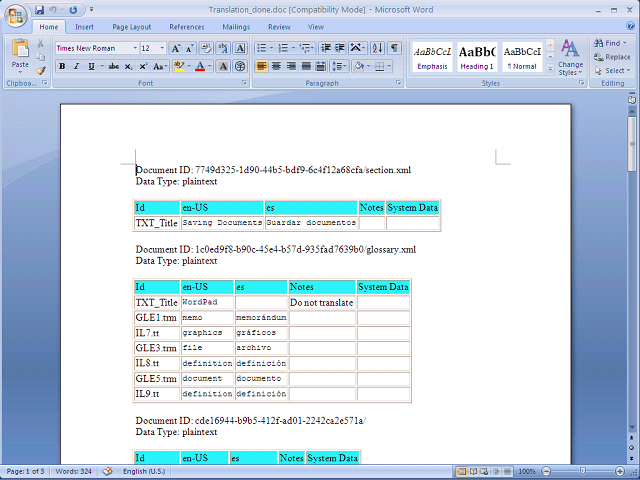This screenshot has width=640, height=480.
Task: Click the vertical scrollbar thumb
Action: click(632, 144)
